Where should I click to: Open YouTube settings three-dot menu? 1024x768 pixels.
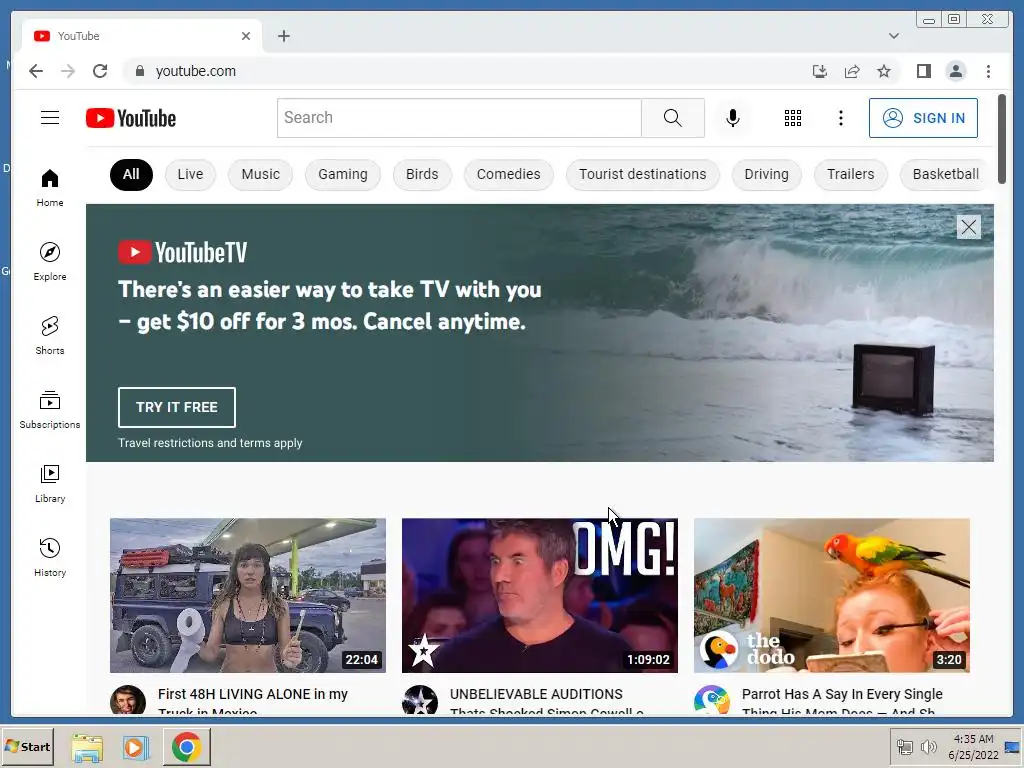pos(840,118)
